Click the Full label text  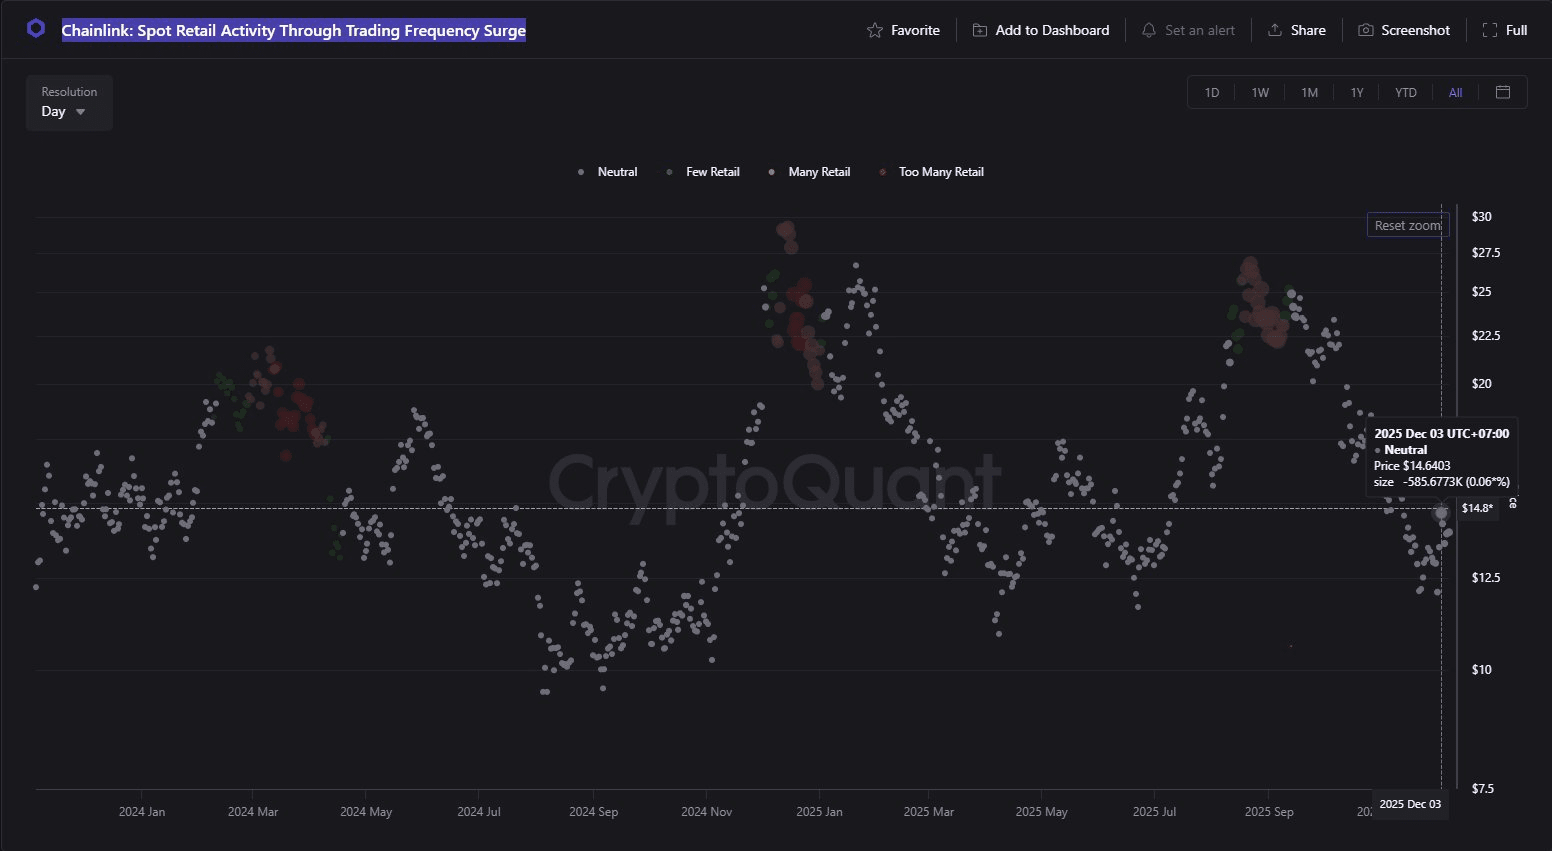tap(1517, 30)
